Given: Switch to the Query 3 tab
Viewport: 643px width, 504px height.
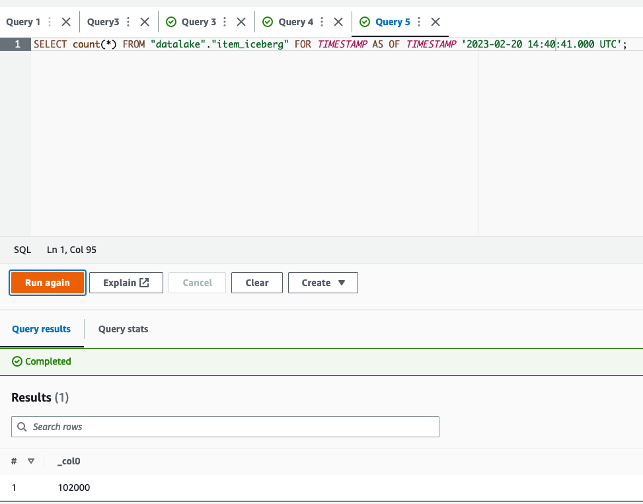Looking at the screenshot, I should [198, 22].
